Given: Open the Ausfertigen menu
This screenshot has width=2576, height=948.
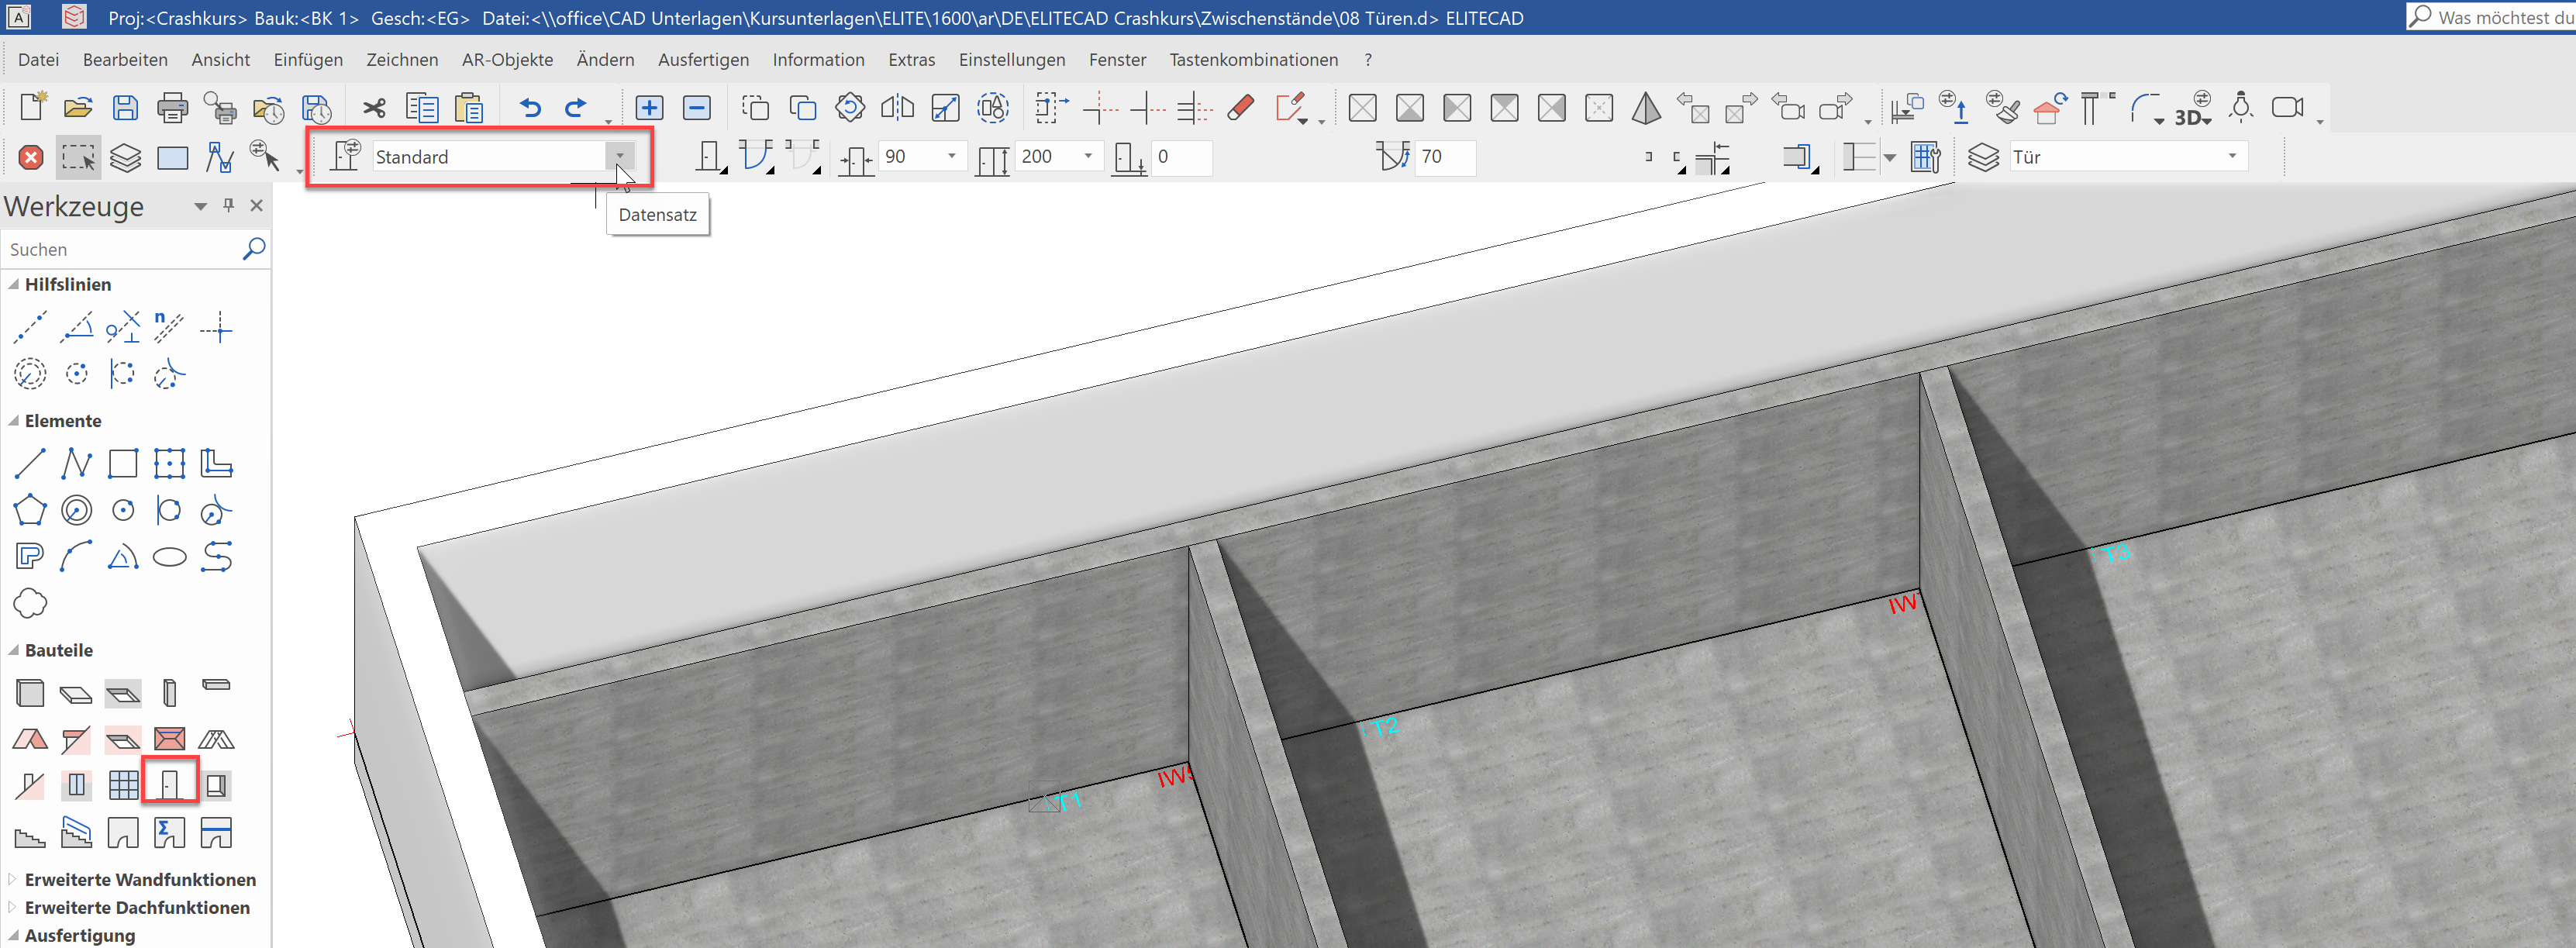Looking at the screenshot, I should pyautogui.click(x=703, y=60).
